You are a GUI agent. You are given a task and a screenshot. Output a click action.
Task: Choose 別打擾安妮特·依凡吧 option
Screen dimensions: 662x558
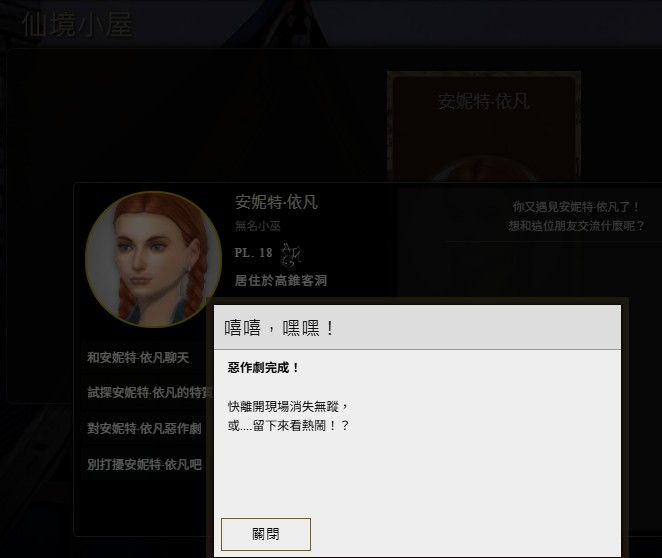tap(144, 464)
